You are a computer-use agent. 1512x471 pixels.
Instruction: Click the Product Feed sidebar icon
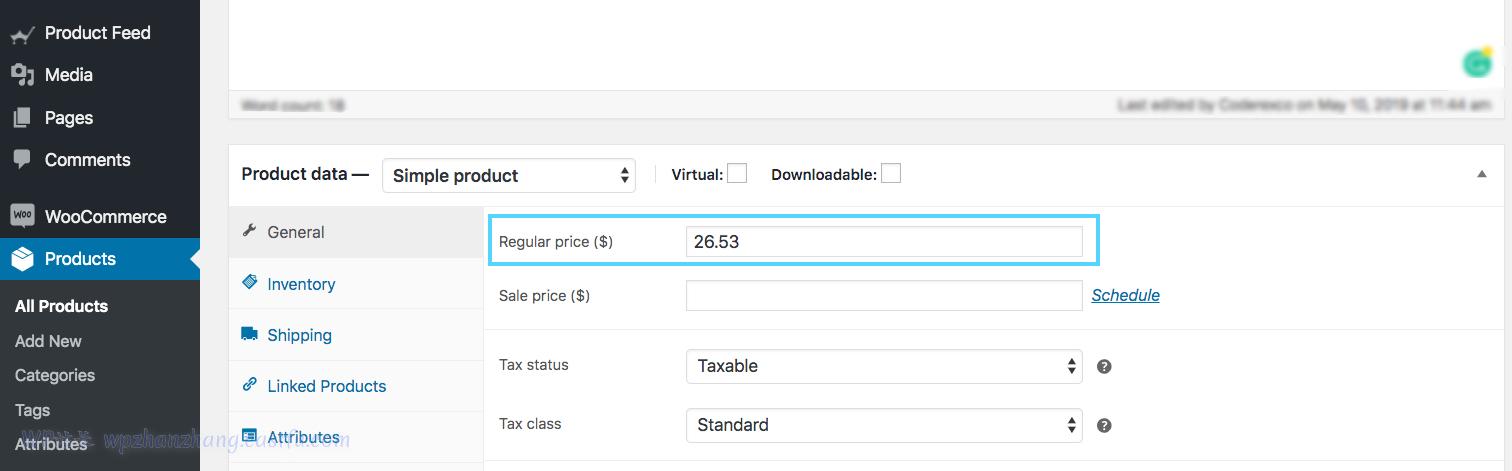pos(22,34)
